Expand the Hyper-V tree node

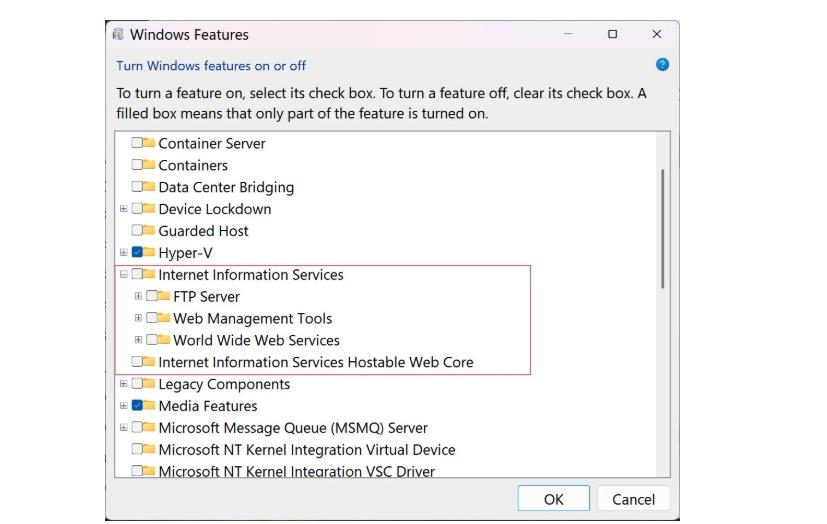click(123, 253)
